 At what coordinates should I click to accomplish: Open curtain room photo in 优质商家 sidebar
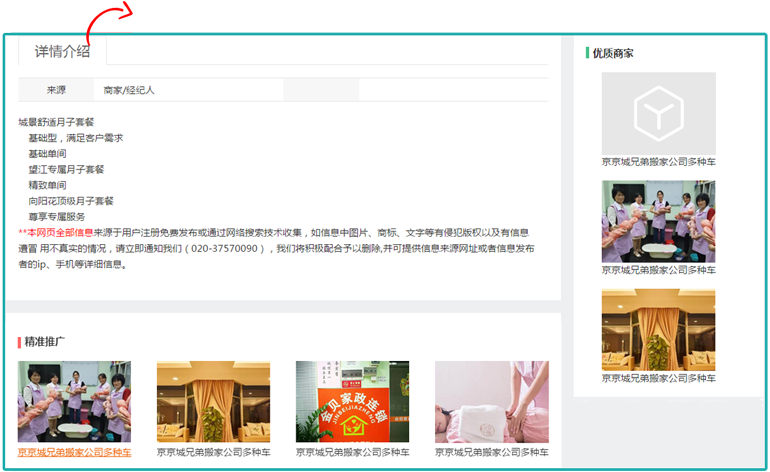pyautogui.click(x=658, y=330)
